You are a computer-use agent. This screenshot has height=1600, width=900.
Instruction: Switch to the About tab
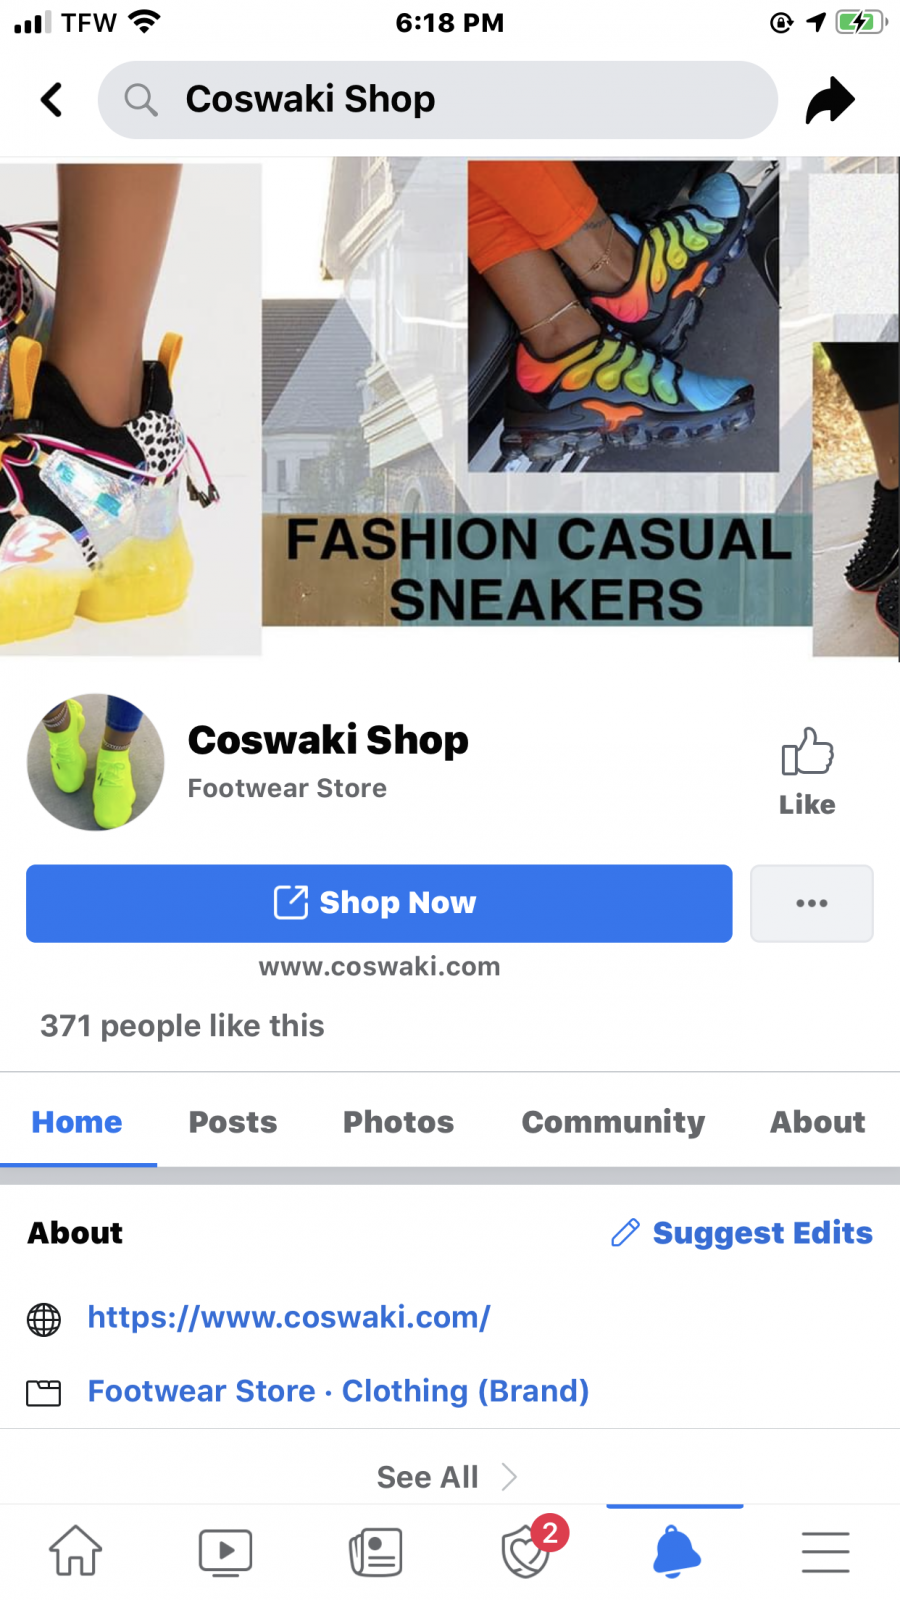click(817, 1122)
